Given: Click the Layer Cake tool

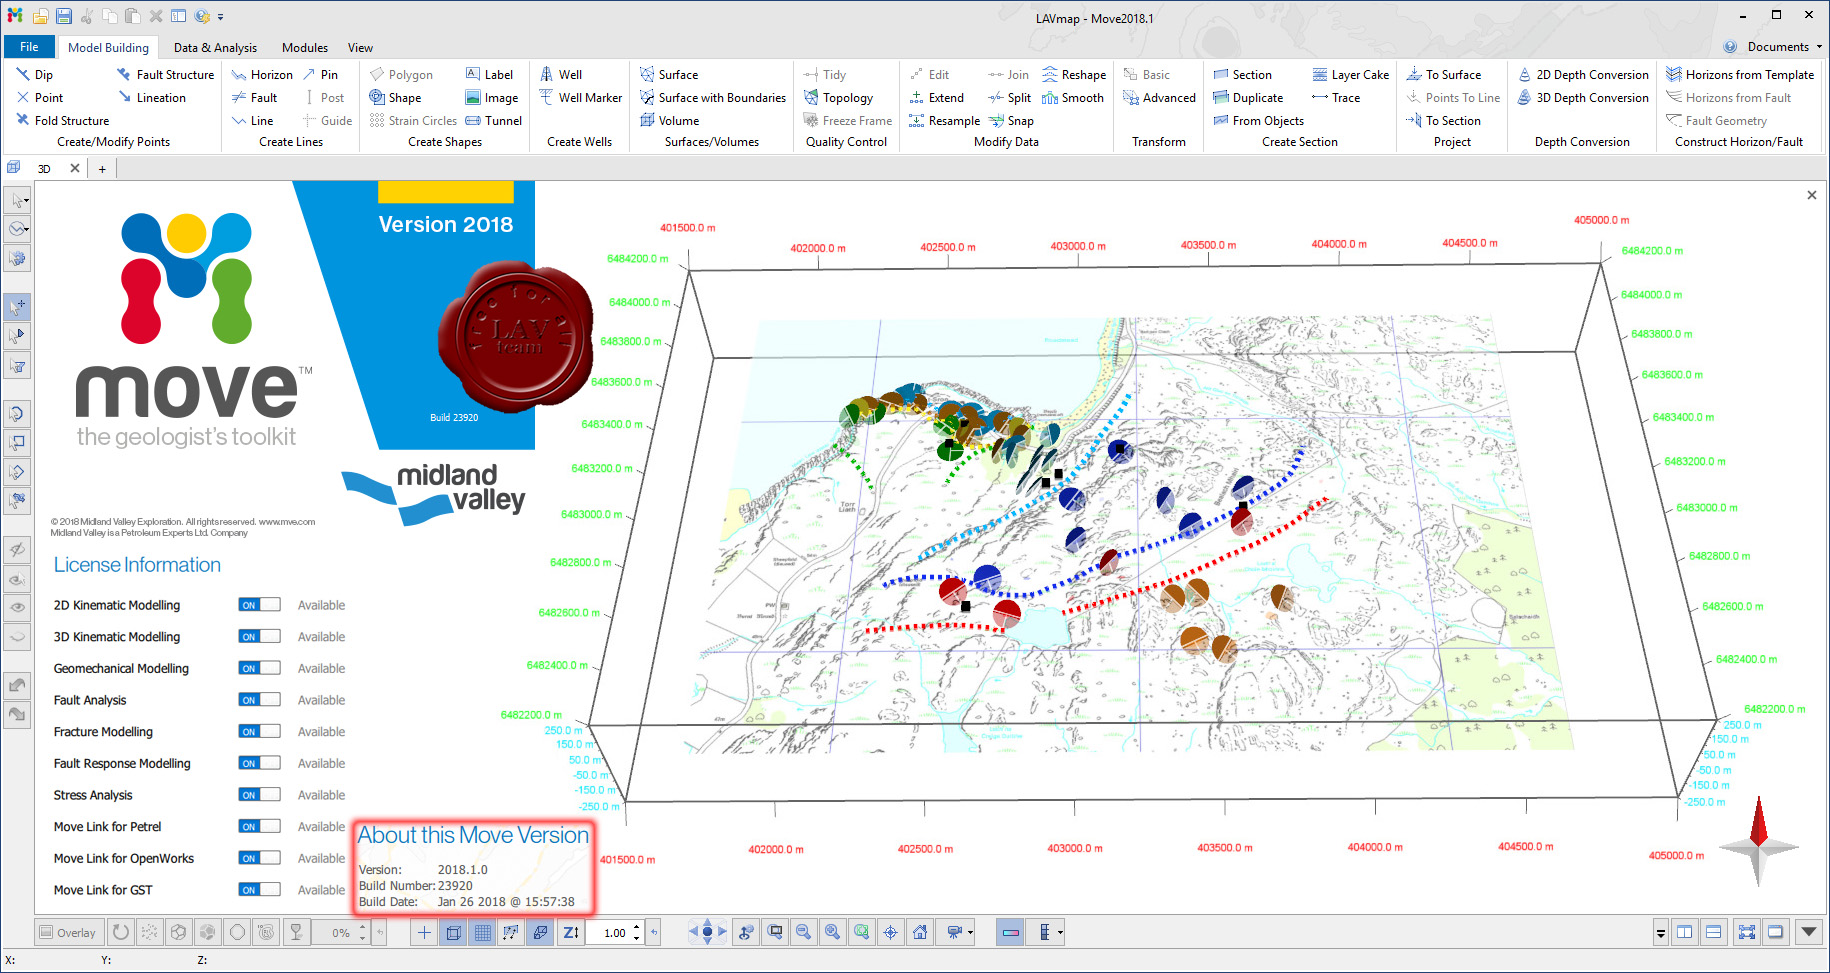Looking at the screenshot, I should point(1350,74).
